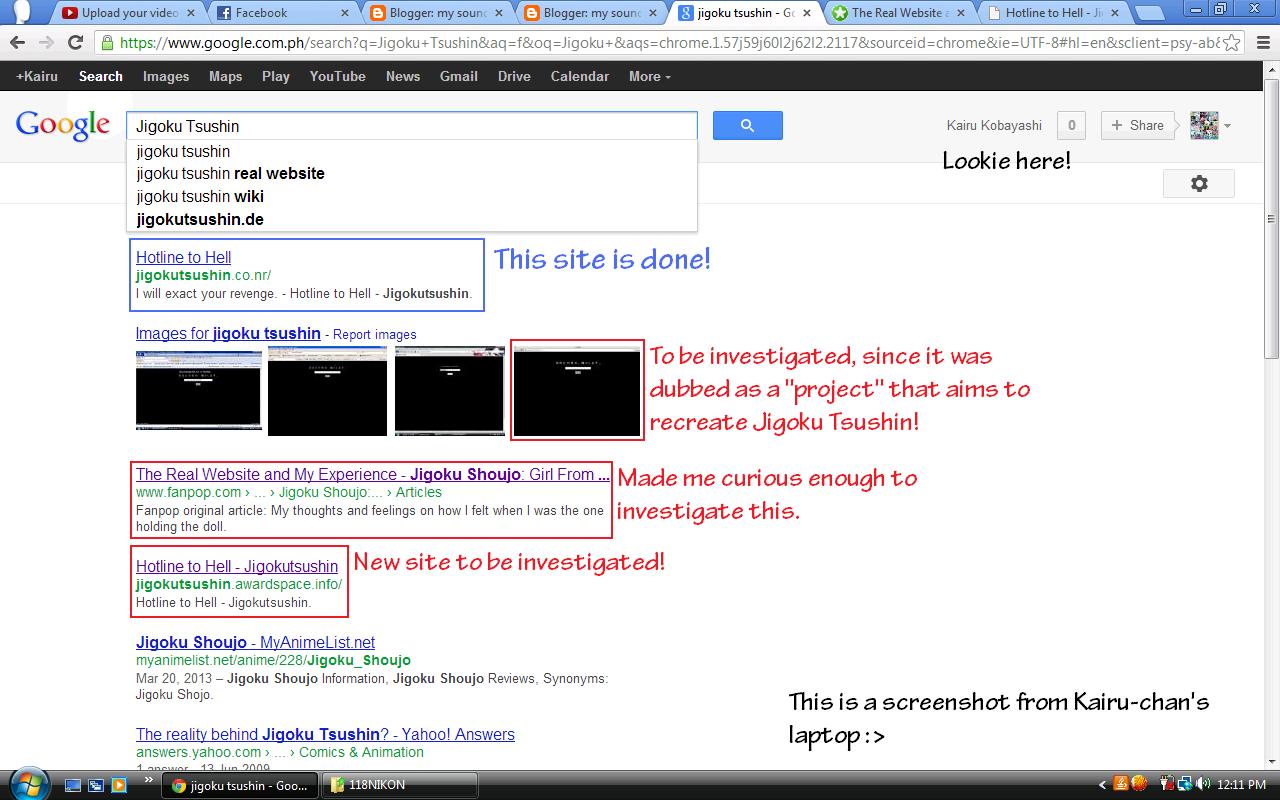1280x800 pixels.
Task: Select suggestion 'jigoku tsushin real website'
Action: tap(412, 174)
